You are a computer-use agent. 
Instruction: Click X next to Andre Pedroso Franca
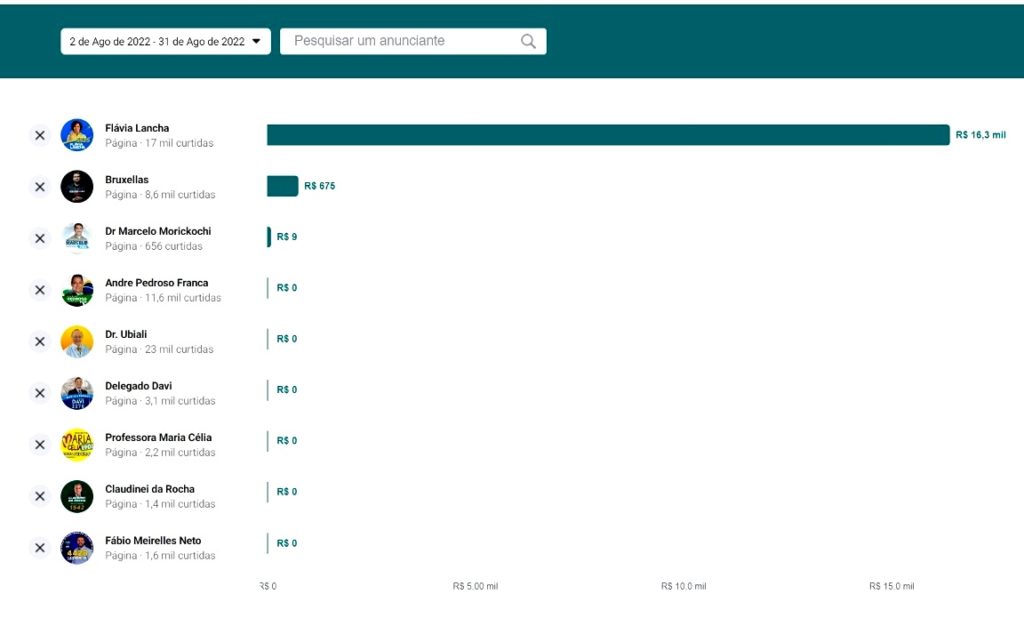[x=40, y=290]
